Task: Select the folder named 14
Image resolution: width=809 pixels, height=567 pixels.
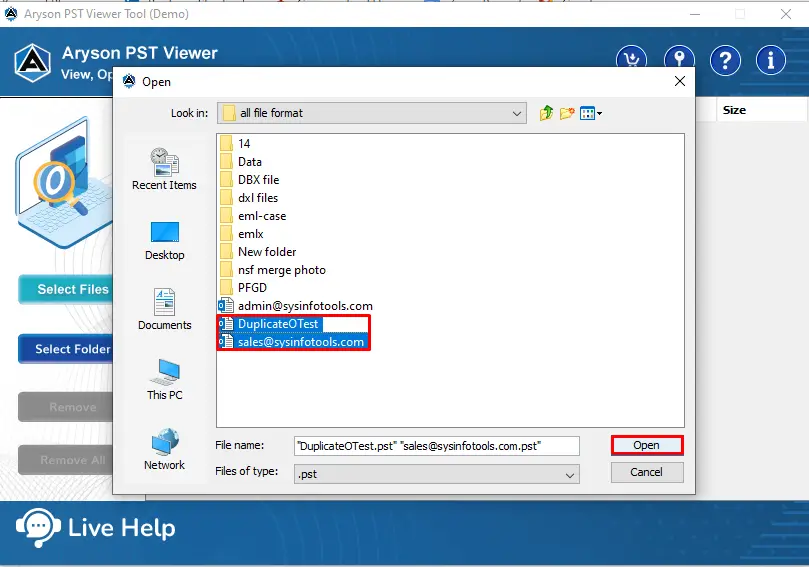Action: 235,143
